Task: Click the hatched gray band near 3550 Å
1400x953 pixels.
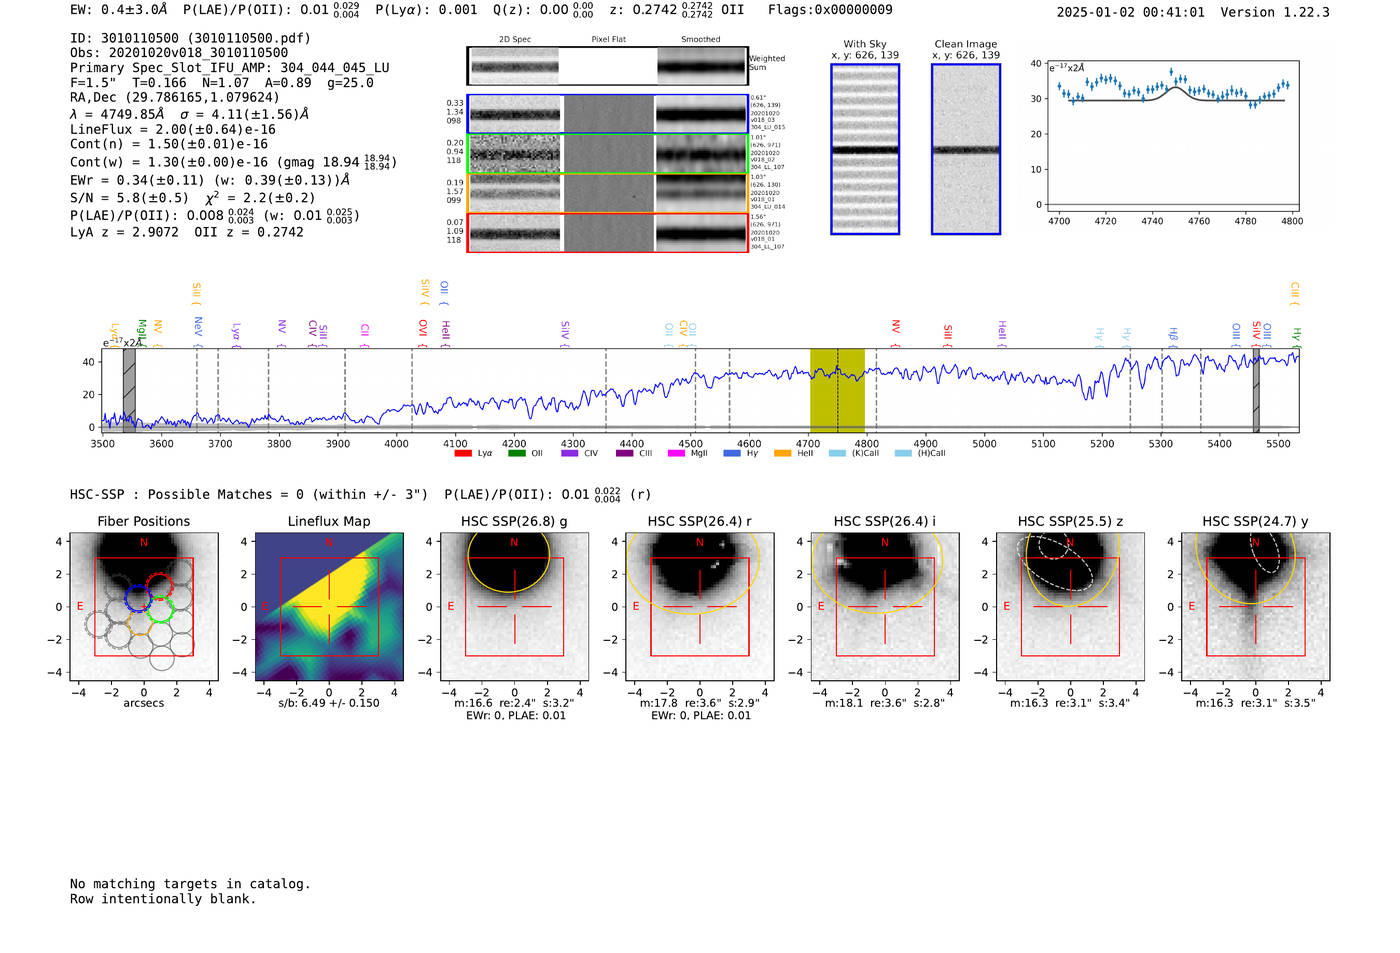Action: [129, 390]
